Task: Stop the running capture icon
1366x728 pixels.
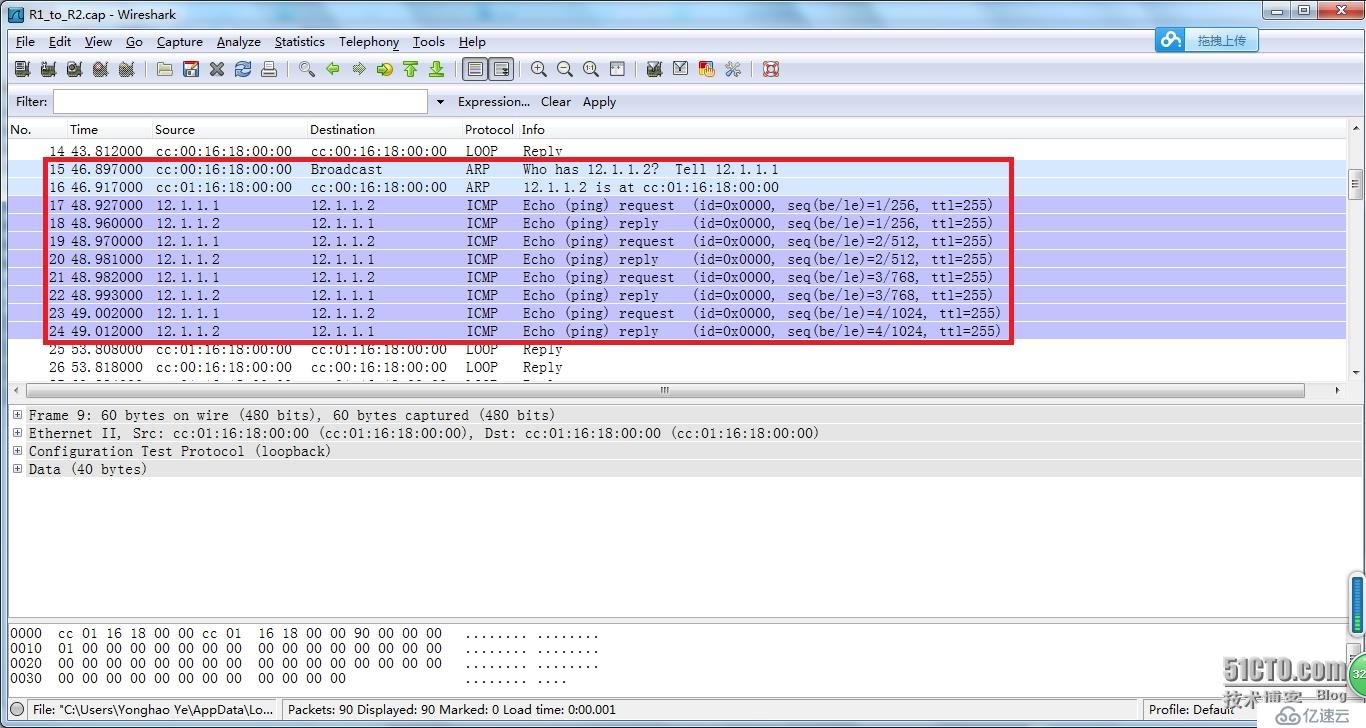Action: pyautogui.click(x=100, y=69)
